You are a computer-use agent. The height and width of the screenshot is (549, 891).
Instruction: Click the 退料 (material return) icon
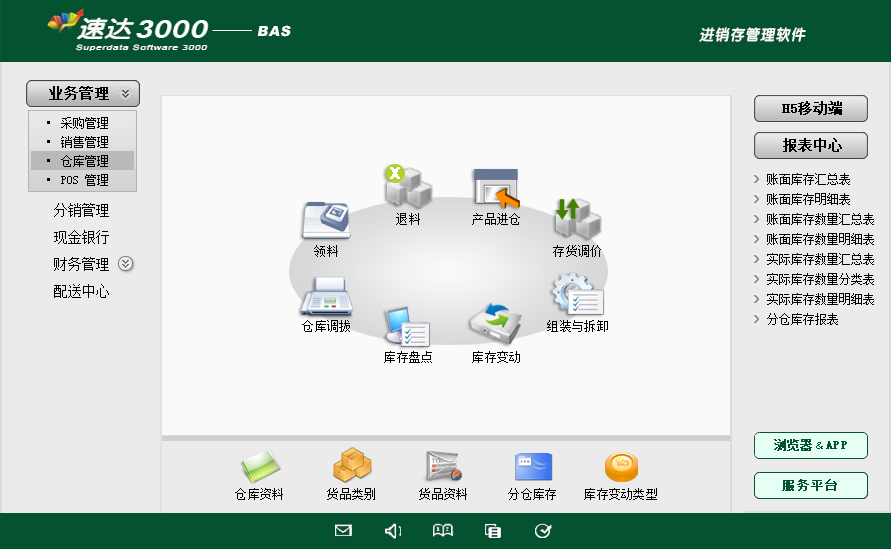[x=407, y=188]
